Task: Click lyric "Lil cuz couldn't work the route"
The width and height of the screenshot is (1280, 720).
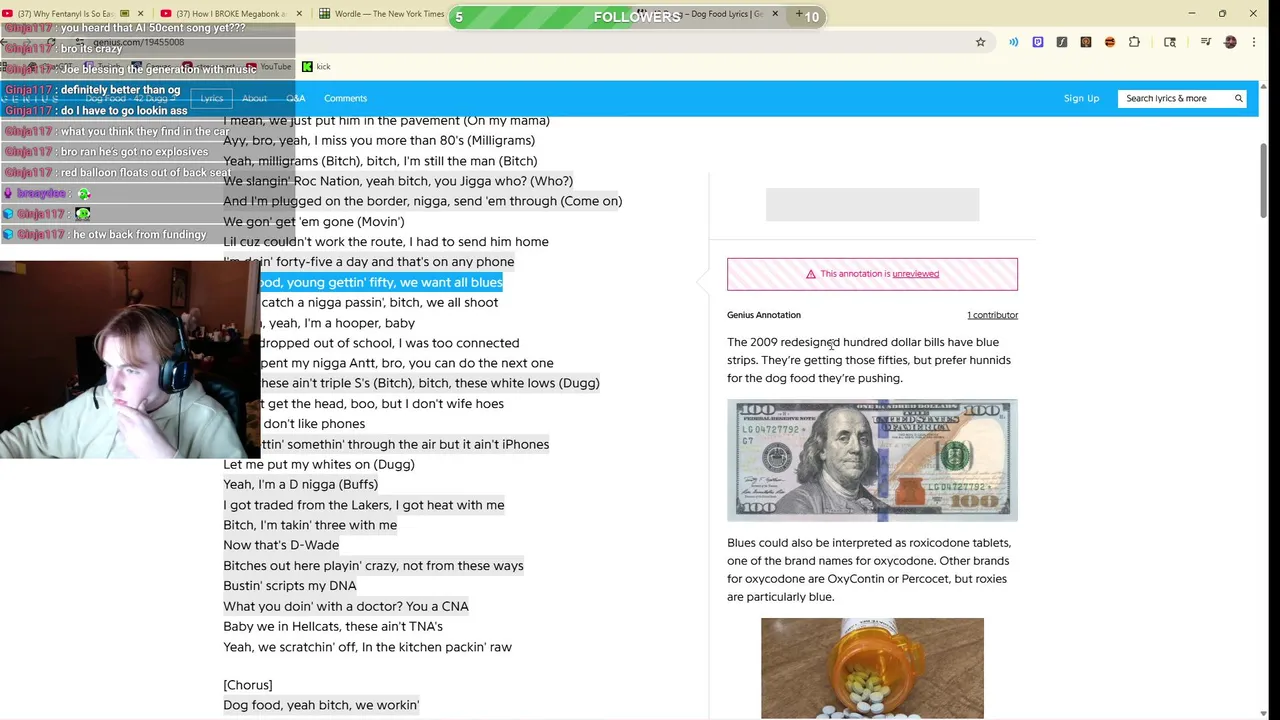Action: point(385,241)
